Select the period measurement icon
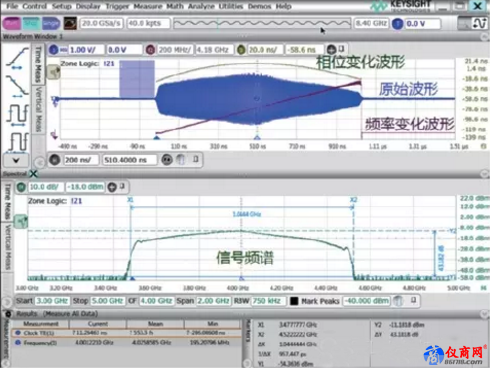Viewport: 490px width, 368px height. pyautogui.click(x=17, y=115)
